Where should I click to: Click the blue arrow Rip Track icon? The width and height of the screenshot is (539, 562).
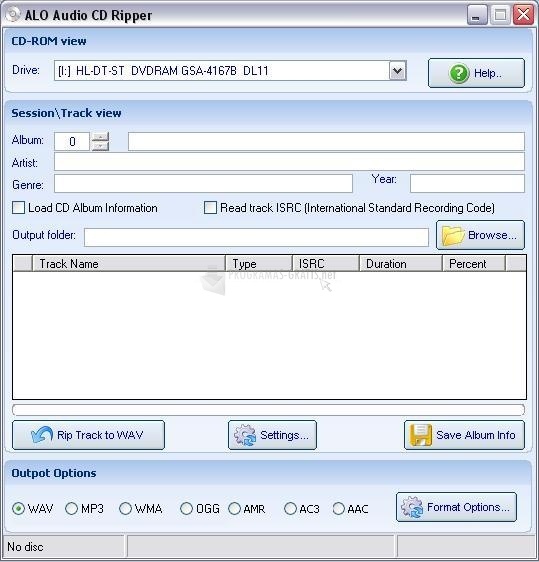point(42,434)
